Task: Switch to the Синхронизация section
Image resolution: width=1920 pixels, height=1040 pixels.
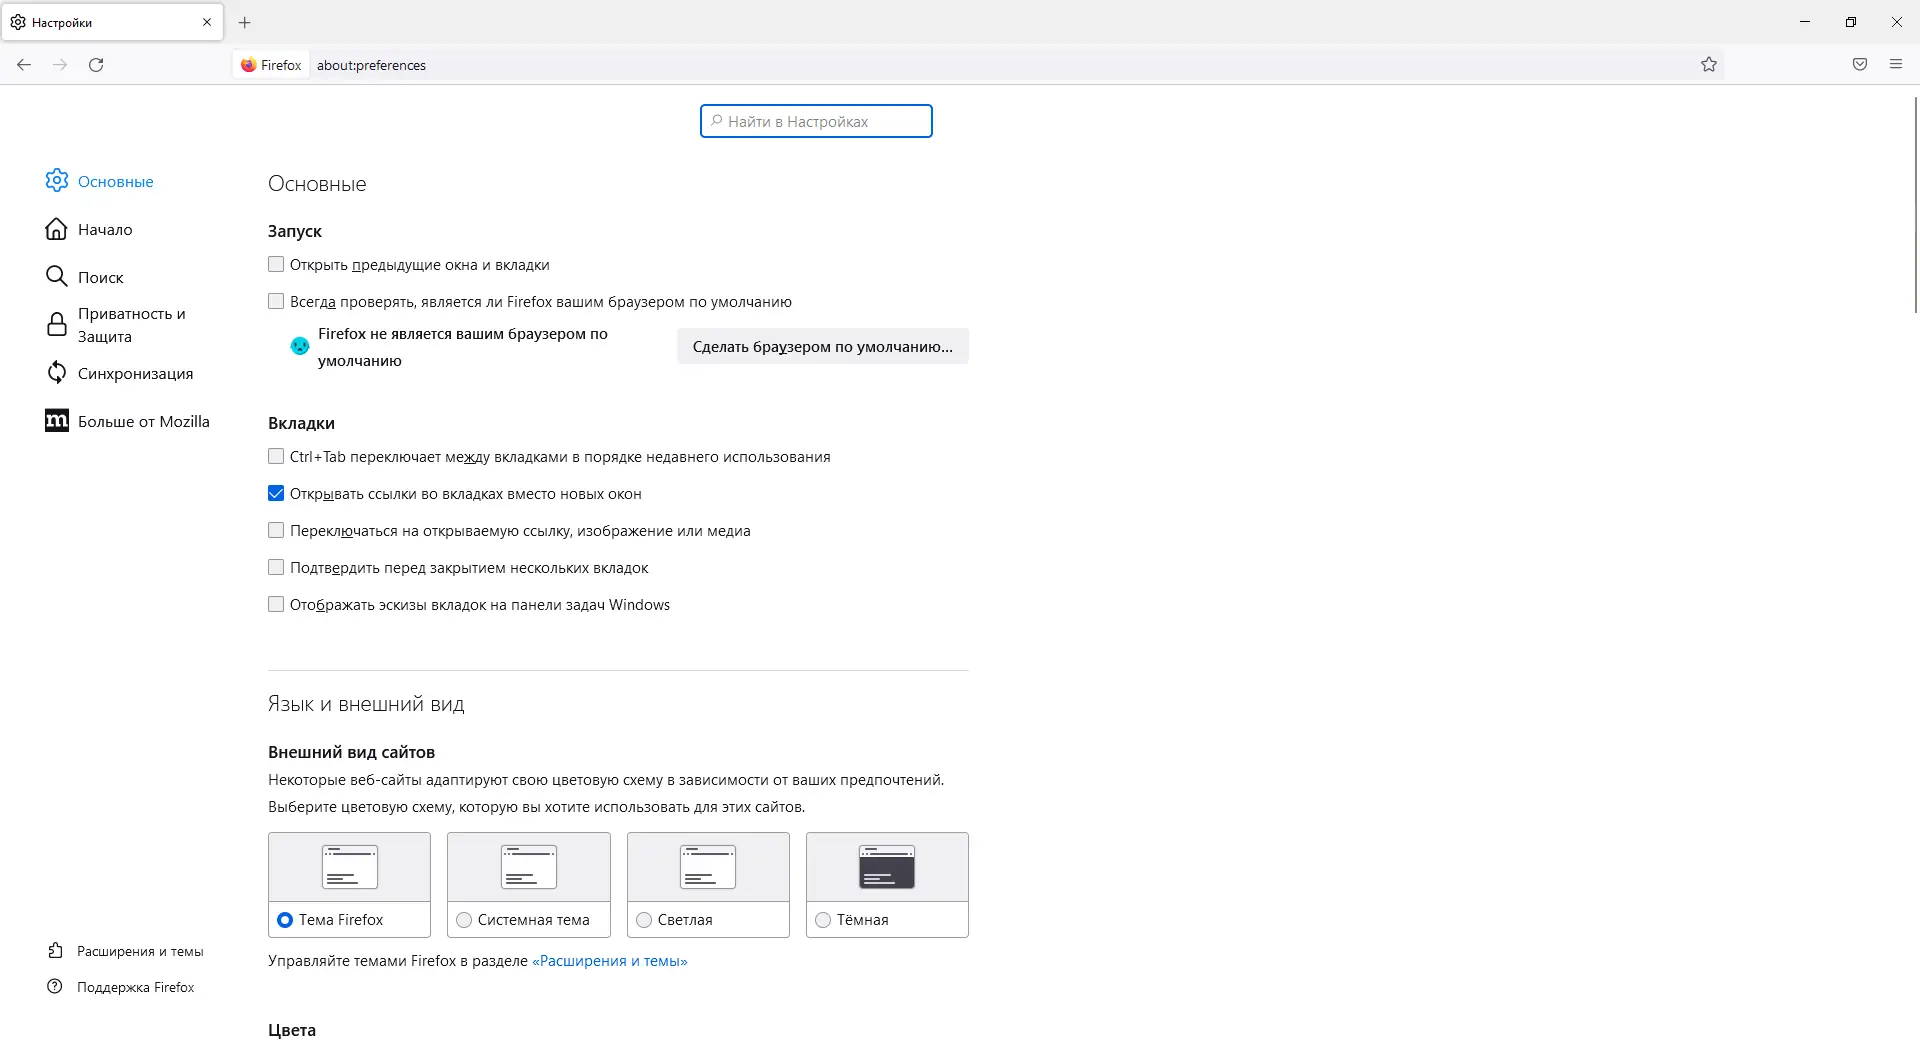Action: [135, 374]
